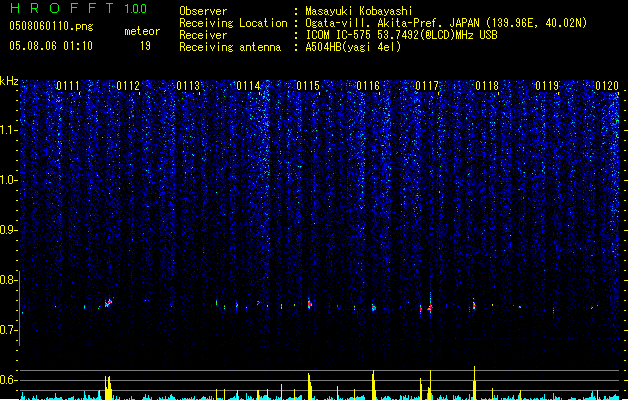This screenshot has width=629, height=400.
Task: Click the tallest yellow intensity peak near 0118
Action: 475,383
